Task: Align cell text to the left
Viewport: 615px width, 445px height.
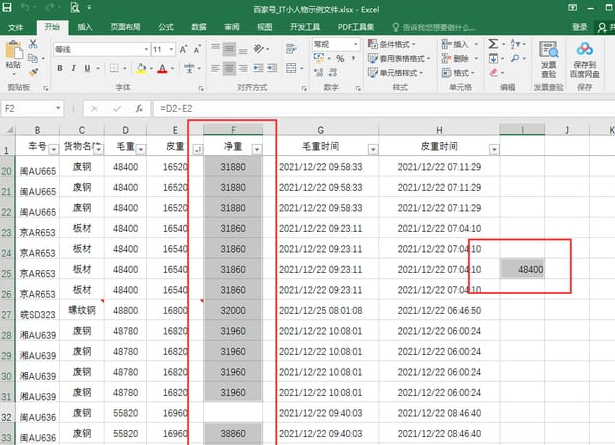Action: [x=215, y=69]
